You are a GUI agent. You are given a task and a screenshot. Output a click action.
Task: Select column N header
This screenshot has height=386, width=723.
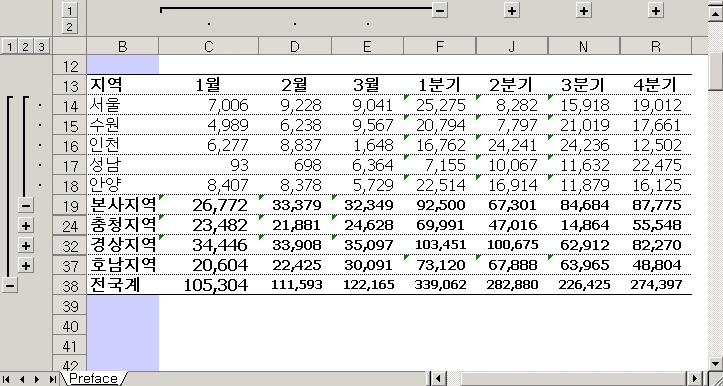point(584,46)
